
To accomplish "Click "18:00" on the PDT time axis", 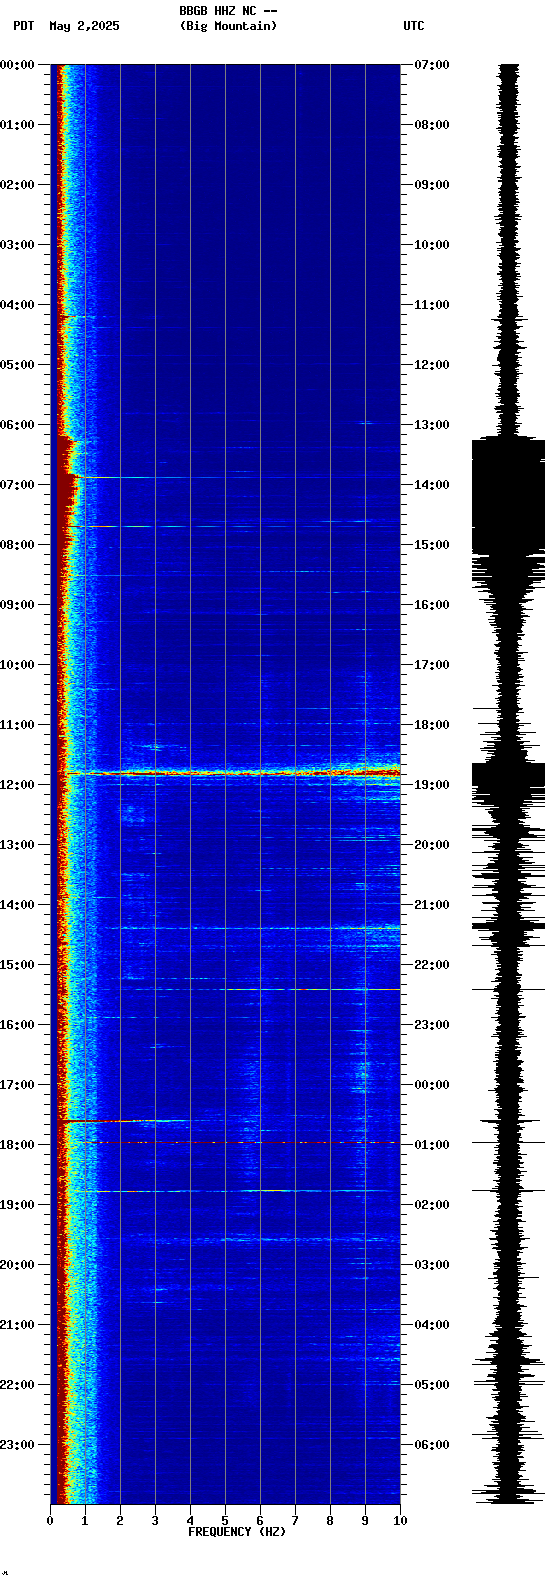I will 18,1145.
